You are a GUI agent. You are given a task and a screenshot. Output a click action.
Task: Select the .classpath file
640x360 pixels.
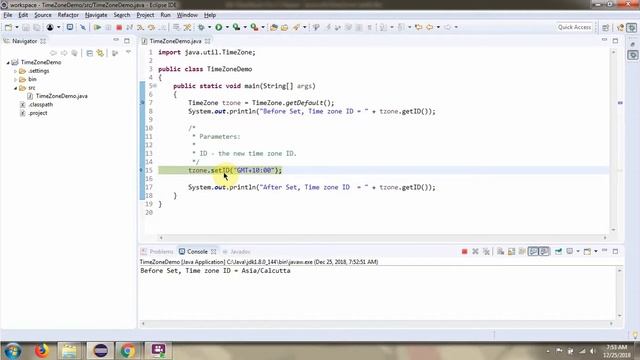coord(40,105)
